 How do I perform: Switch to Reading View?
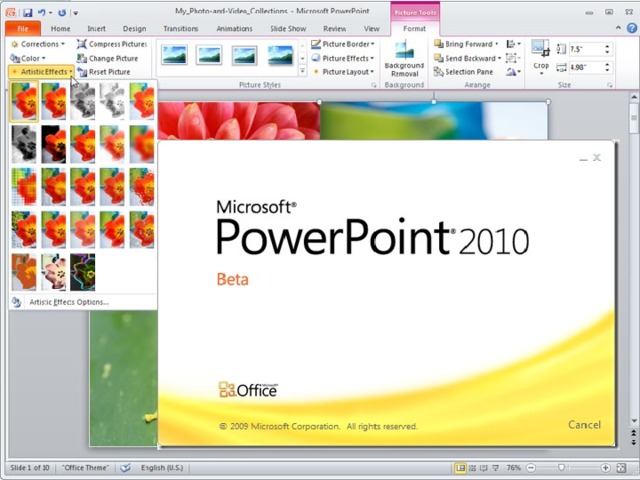[484, 468]
